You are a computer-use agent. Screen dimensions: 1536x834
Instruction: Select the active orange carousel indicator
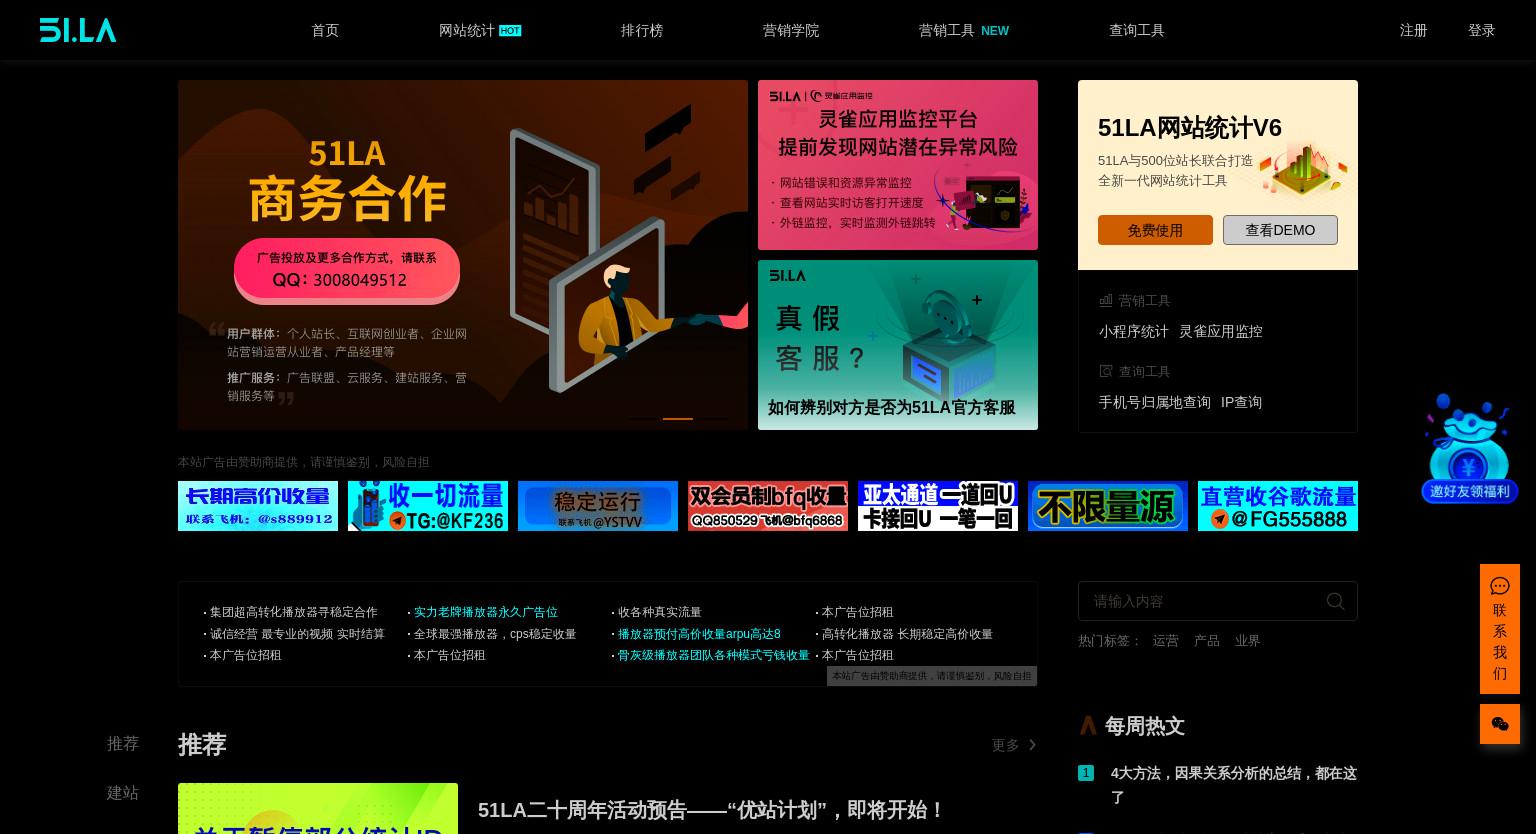click(678, 418)
